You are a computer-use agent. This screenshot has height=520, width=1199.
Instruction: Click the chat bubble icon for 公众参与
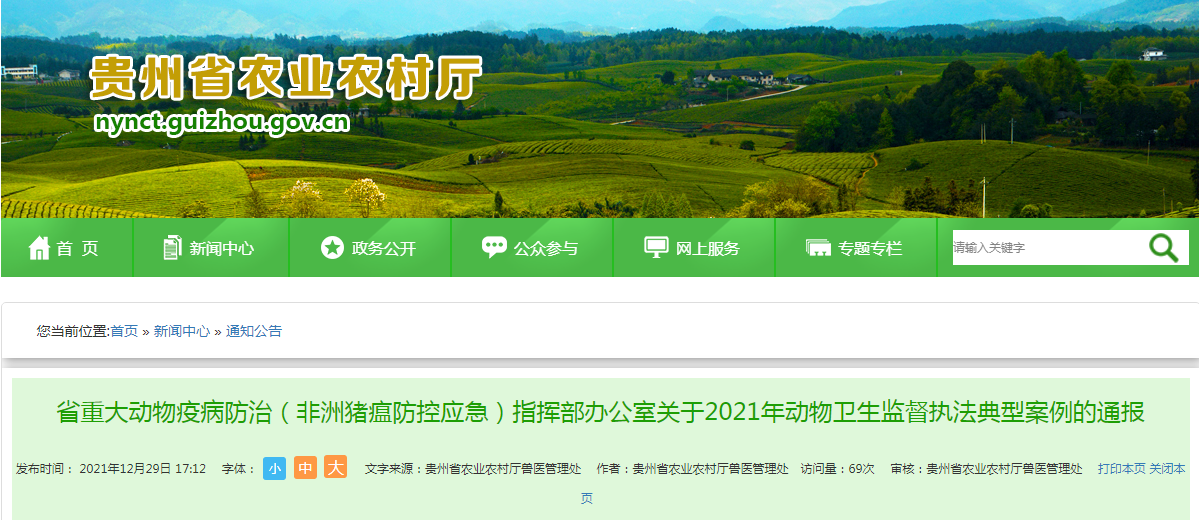click(x=494, y=247)
